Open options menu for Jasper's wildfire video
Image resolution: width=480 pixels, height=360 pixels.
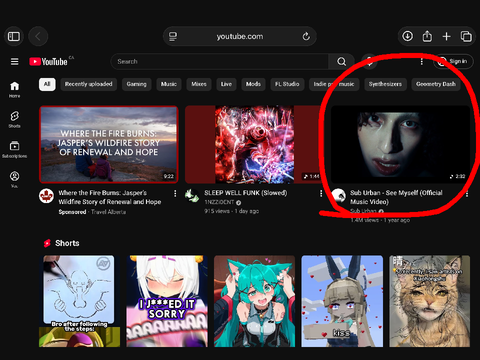click(x=175, y=193)
